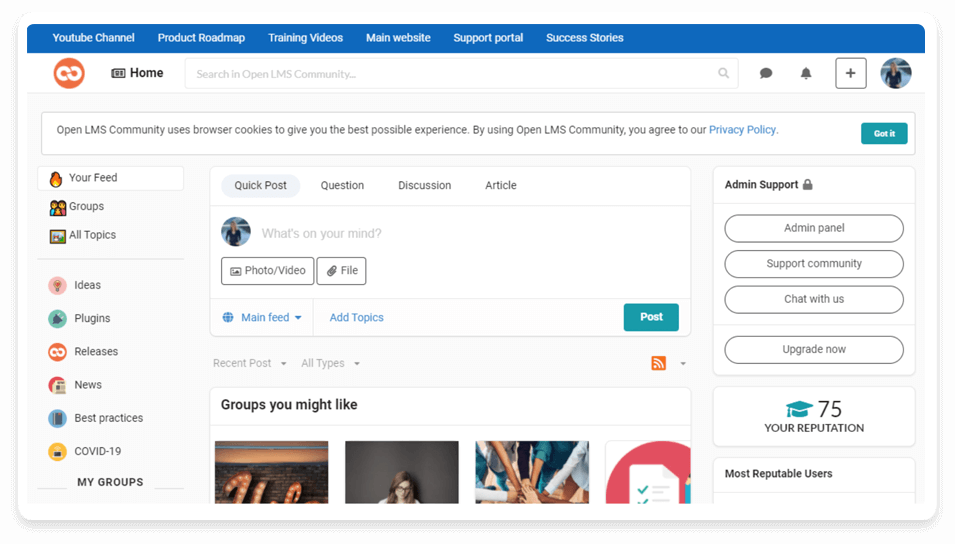Click the search magnifier icon
The height and width of the screenshot is (544, 955).
coord(724,73)
